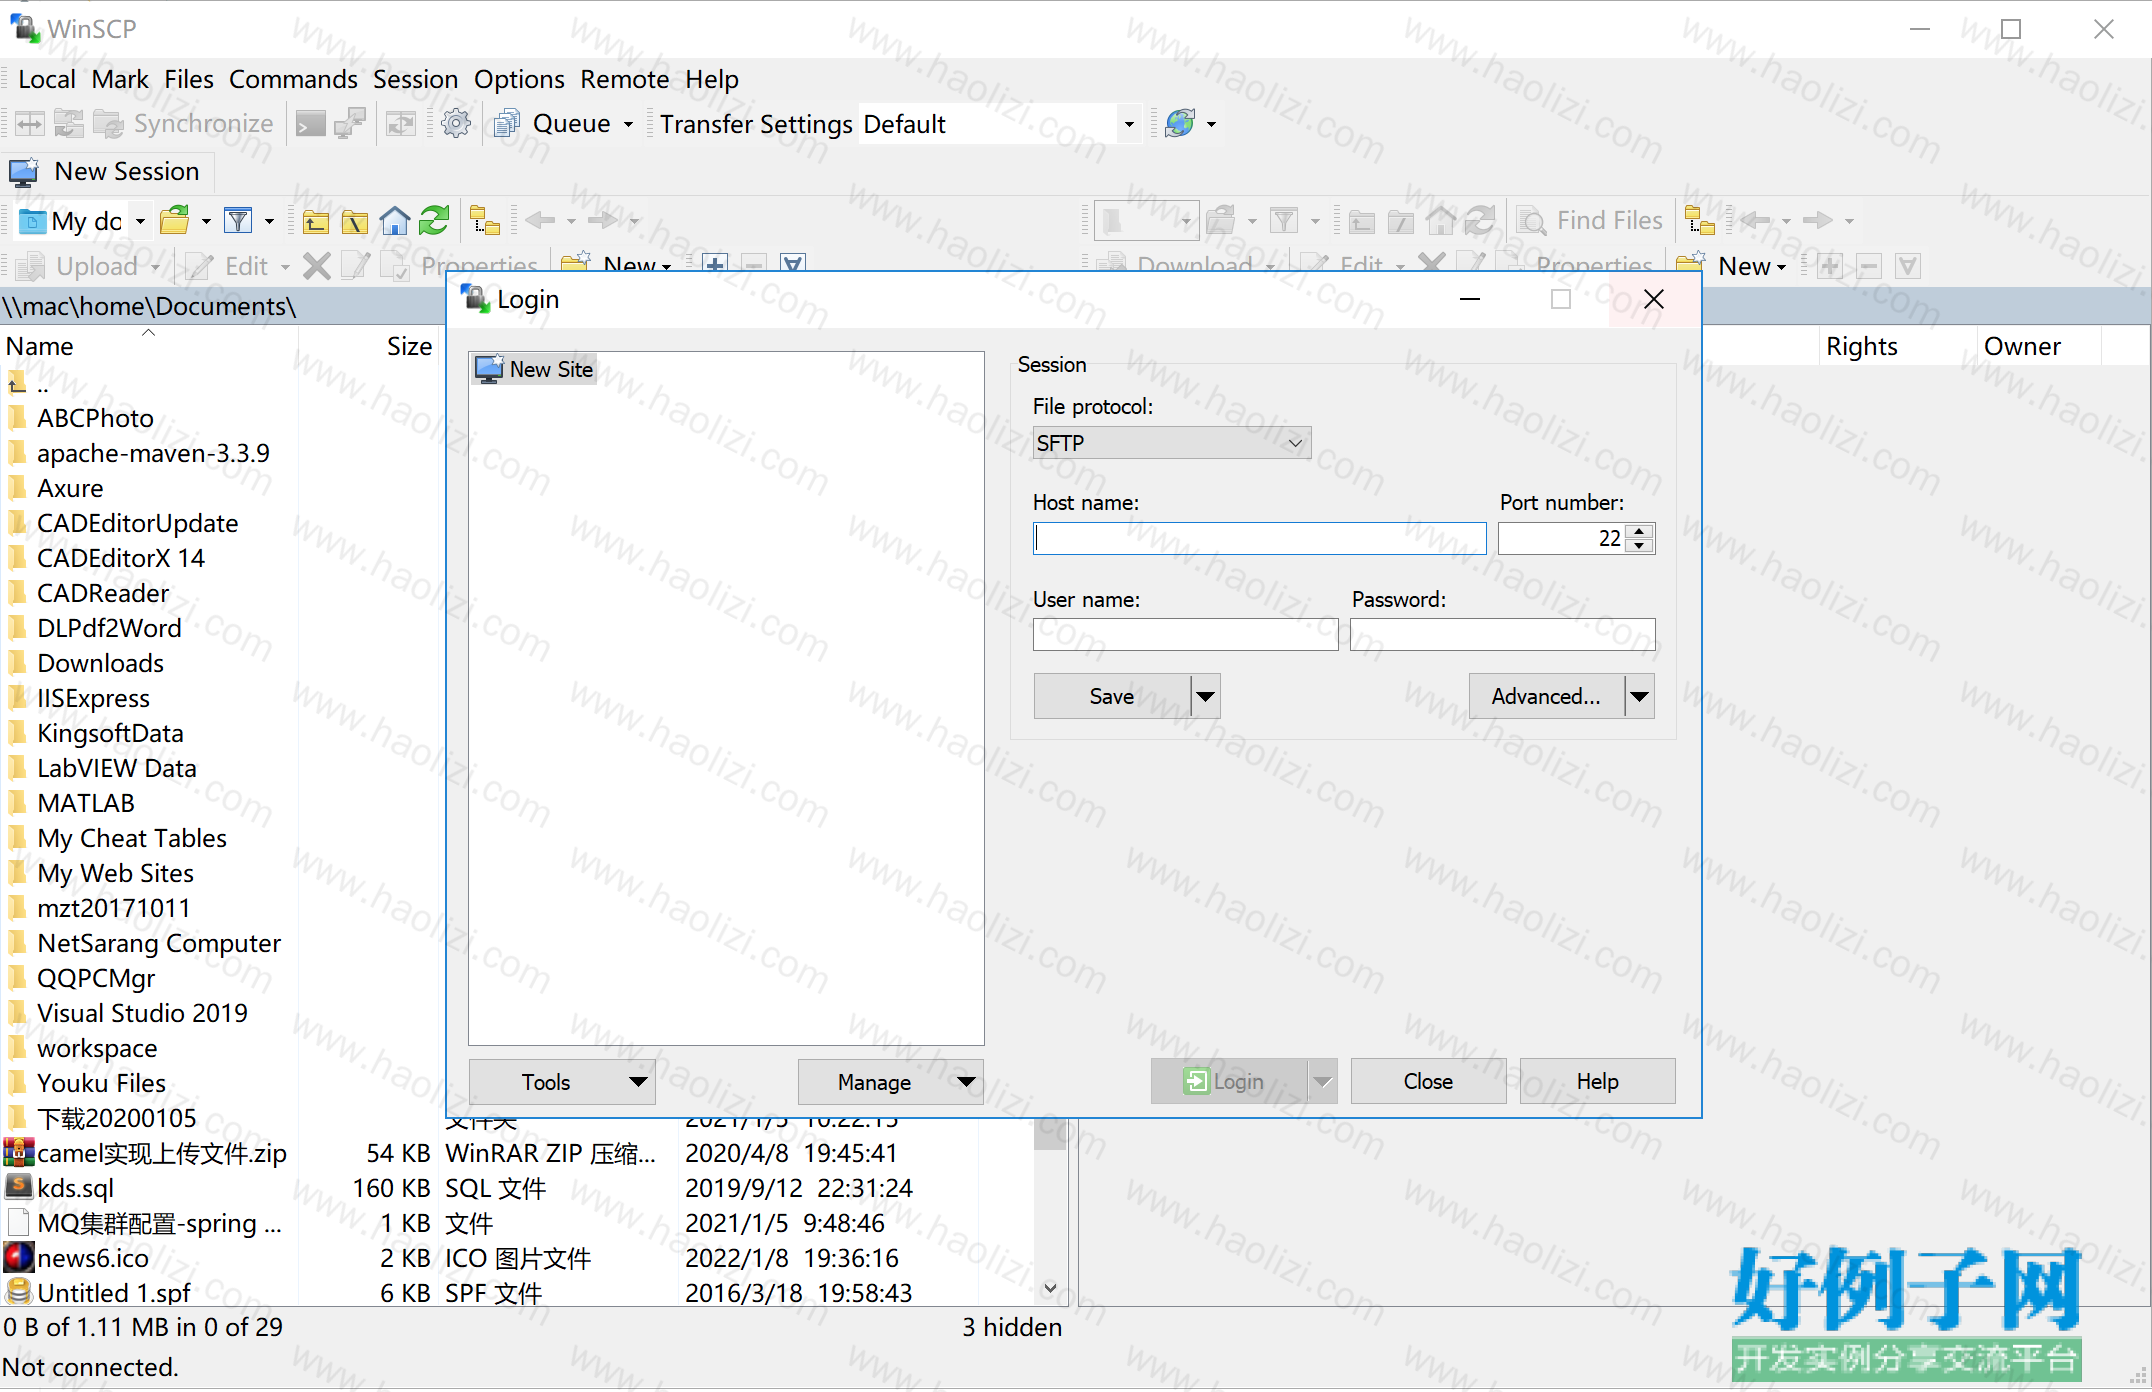Go to local root directory icon
The image size is (2152, 1392).
pos(355,221)
